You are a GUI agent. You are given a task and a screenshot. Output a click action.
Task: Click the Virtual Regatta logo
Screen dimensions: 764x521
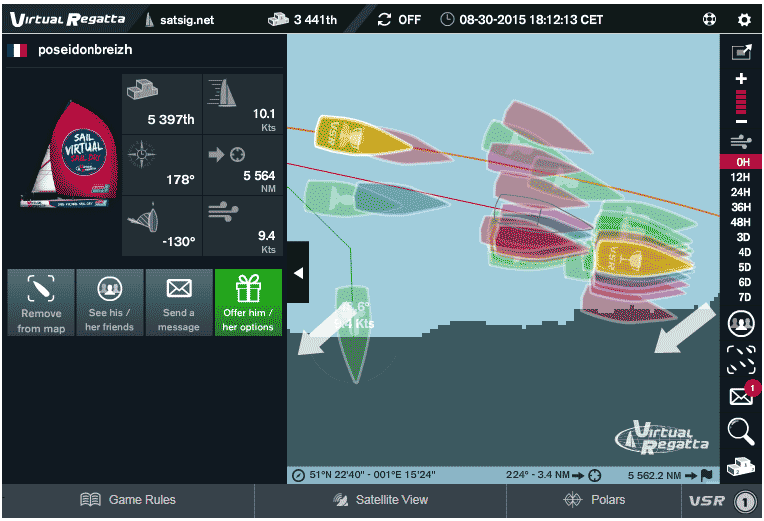click(x=67, y=19)
